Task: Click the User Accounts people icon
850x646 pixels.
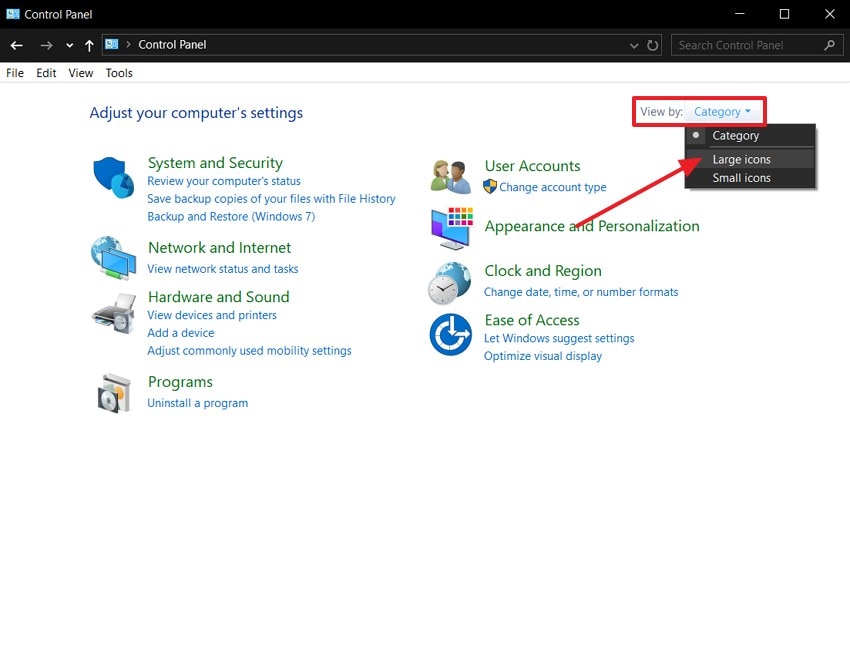Action: 451,177
